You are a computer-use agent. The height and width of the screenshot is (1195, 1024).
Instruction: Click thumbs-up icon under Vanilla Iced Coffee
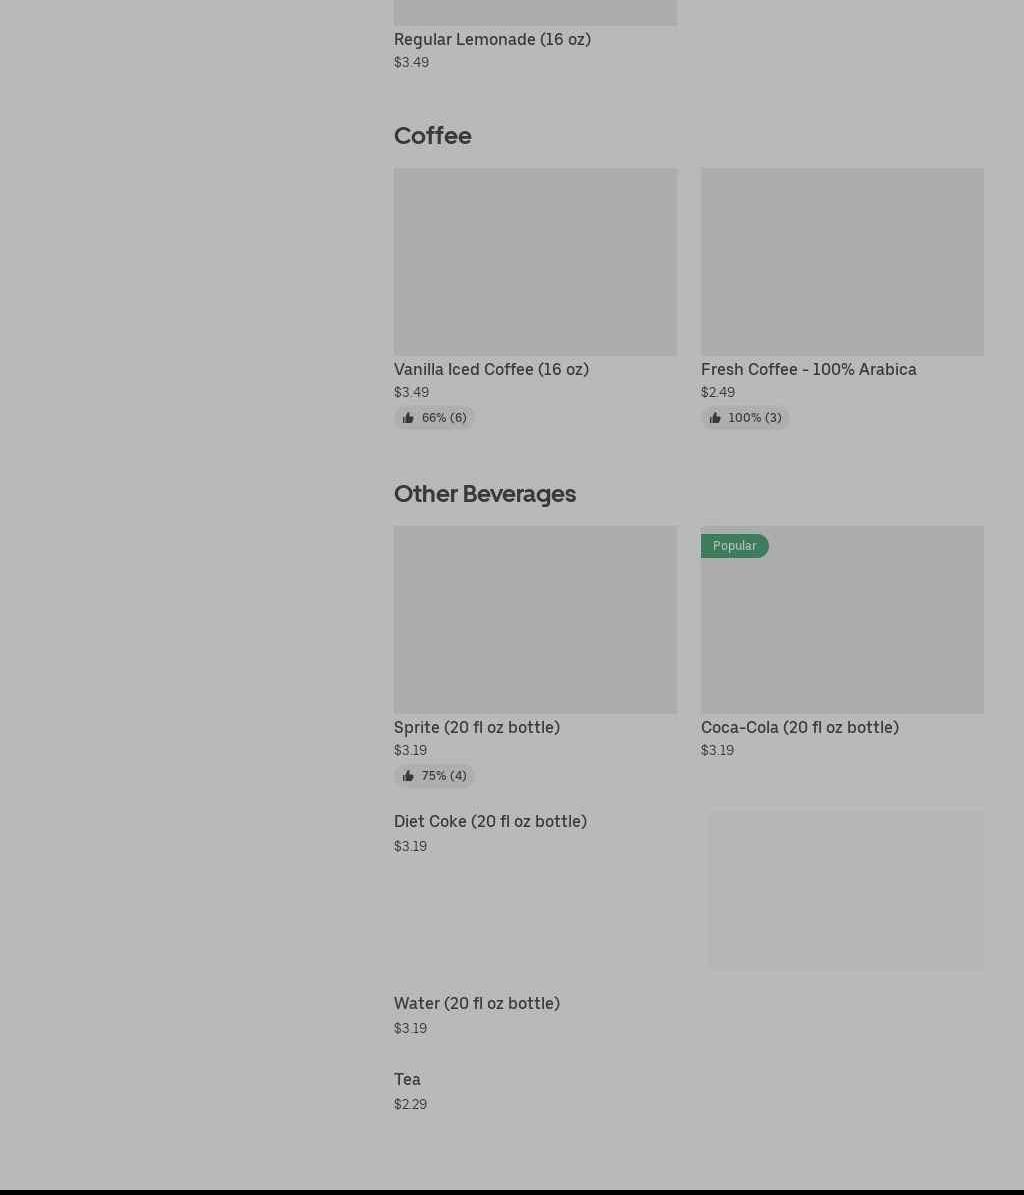(408, 418)
